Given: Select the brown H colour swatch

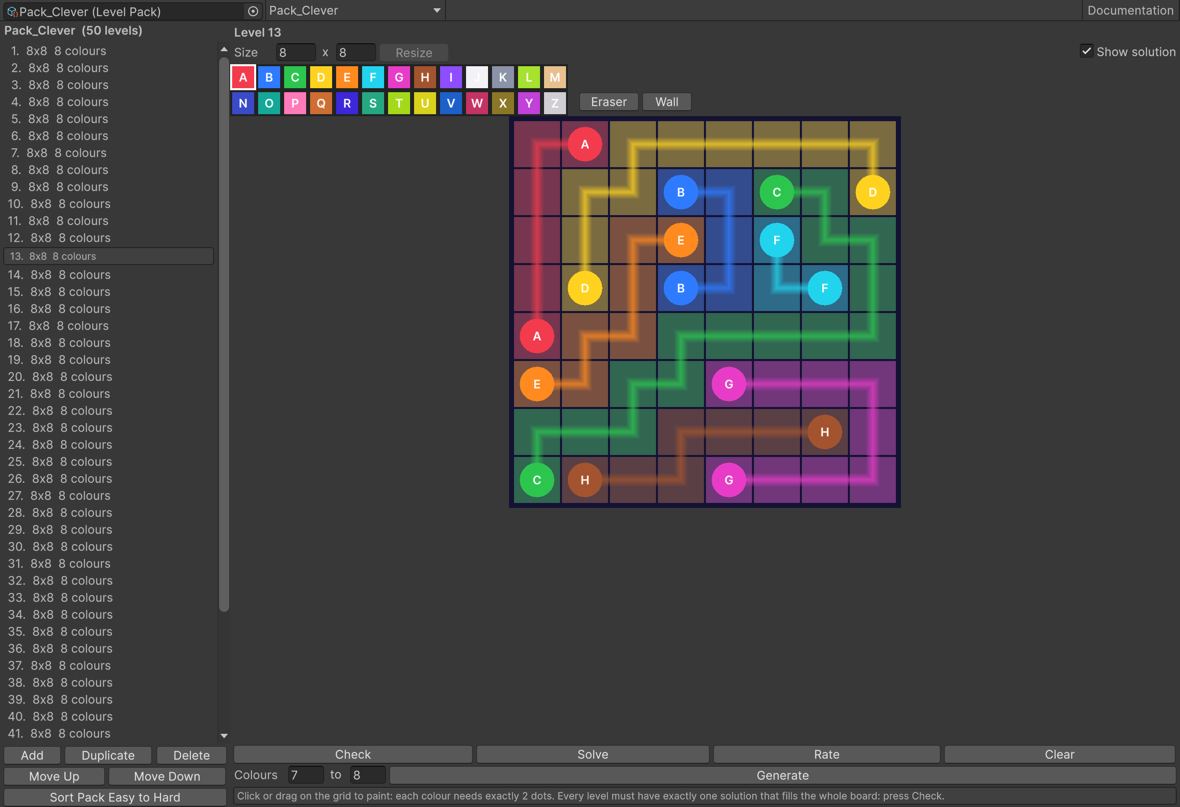Looking at the screenshot, I should tap(424, 77).
